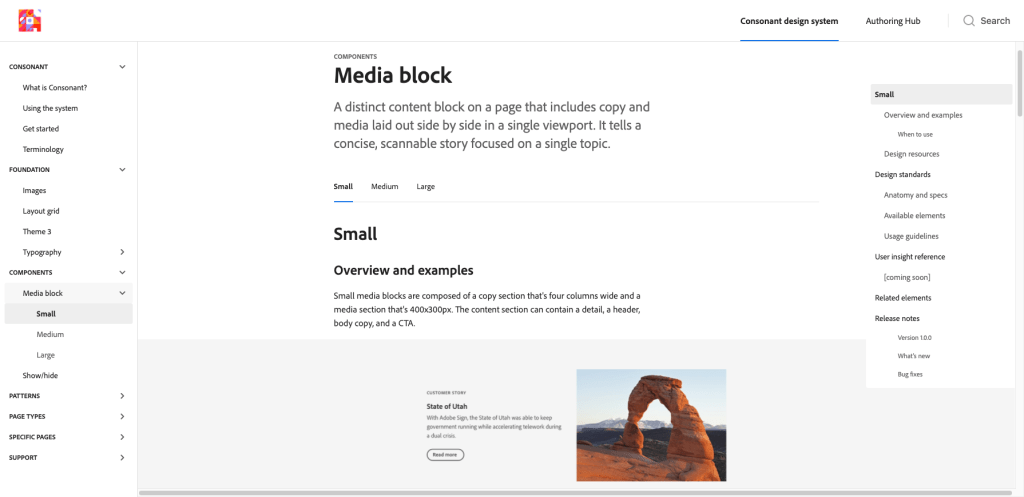Click the Delicate Arch photo
The width and height of the screenshot is (1024, 497).
651,425
